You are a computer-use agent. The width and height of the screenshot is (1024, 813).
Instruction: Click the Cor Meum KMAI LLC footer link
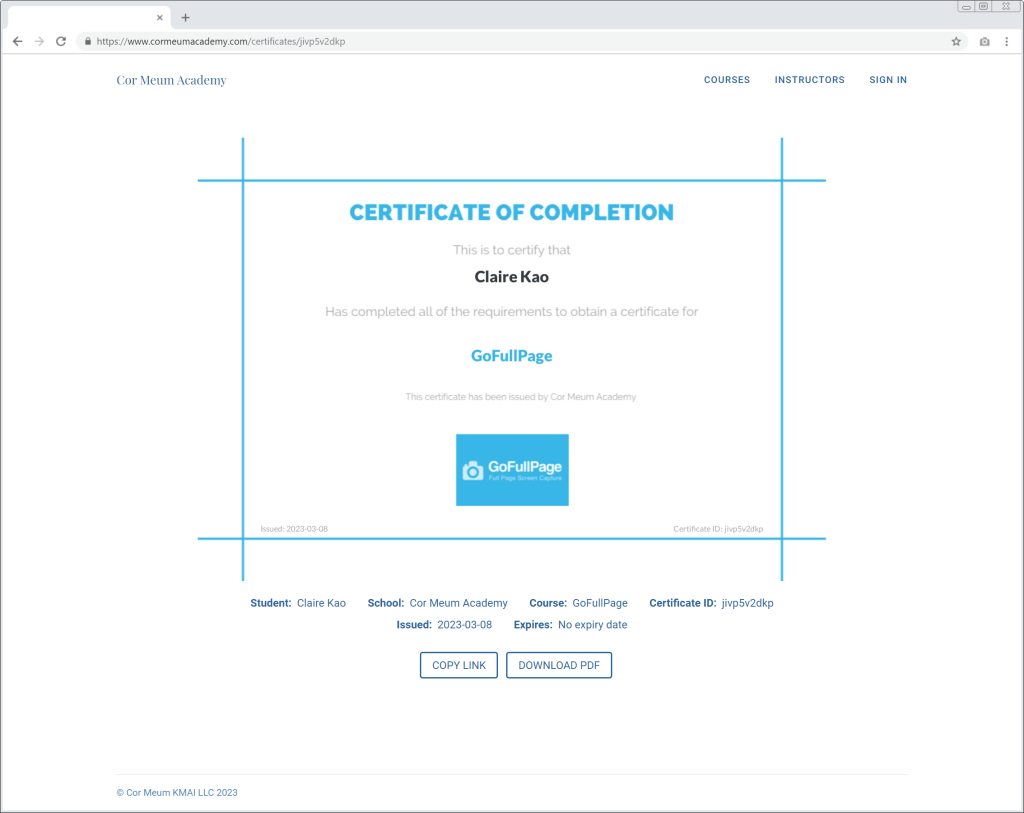[178, 792]
